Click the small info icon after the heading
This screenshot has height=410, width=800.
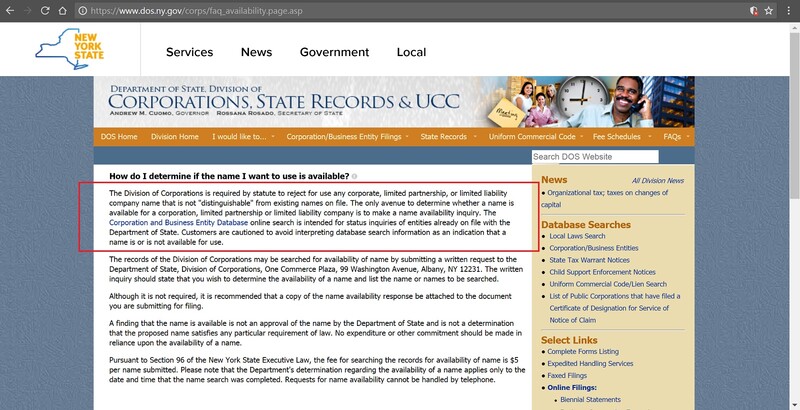[355, 176]
